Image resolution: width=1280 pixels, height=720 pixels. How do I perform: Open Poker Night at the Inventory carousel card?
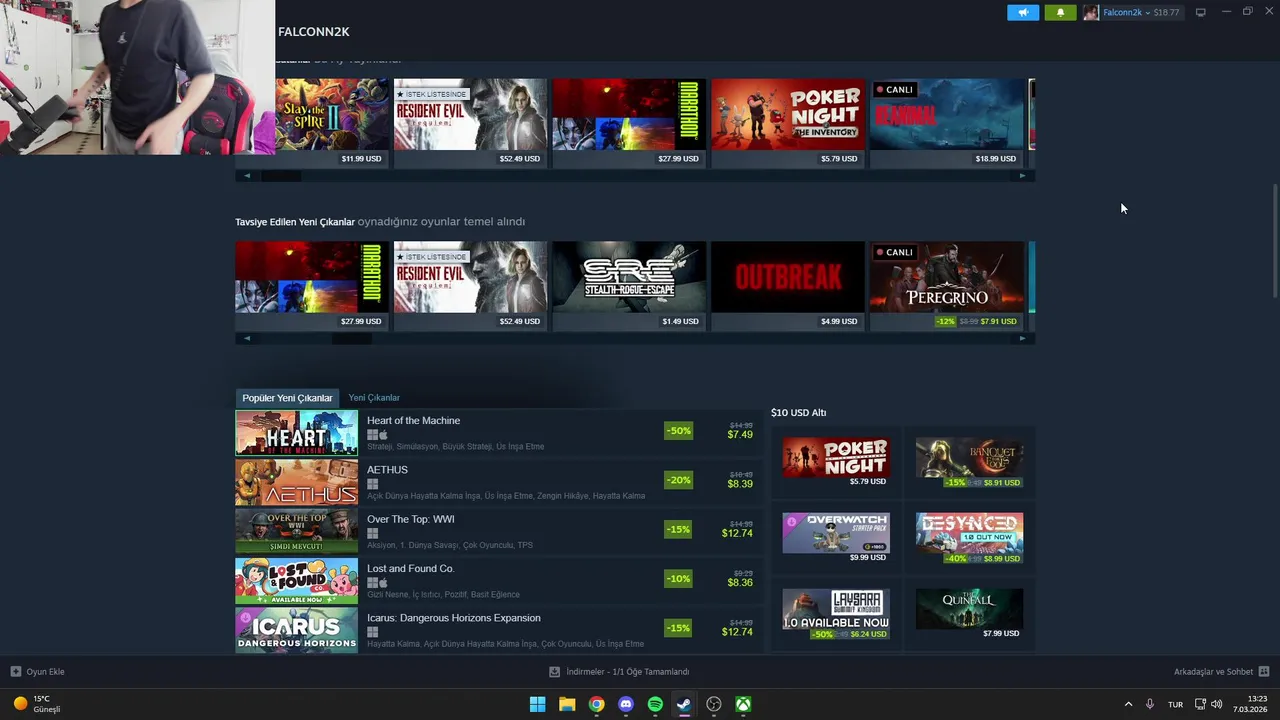point(788,122)
